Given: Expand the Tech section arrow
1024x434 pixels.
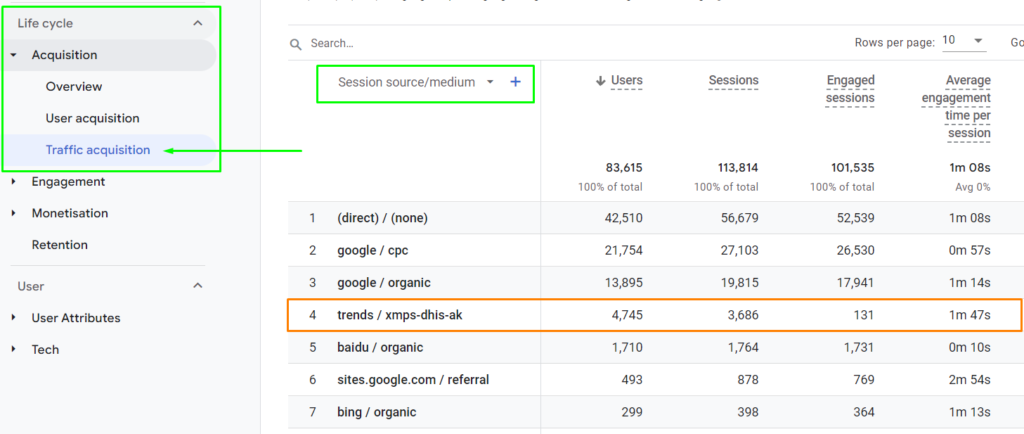Looking at the screenshot, I should [14, 349].
